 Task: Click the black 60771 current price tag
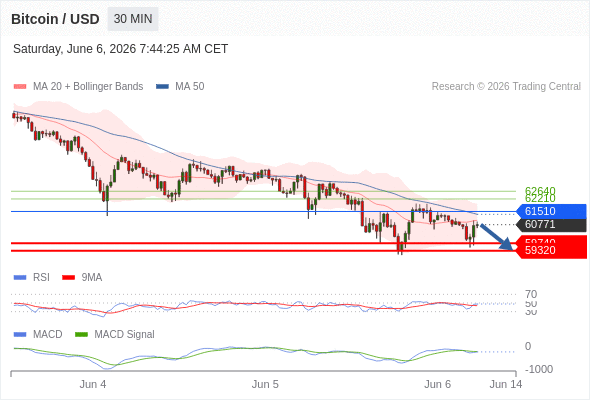[x=551, y=225]
